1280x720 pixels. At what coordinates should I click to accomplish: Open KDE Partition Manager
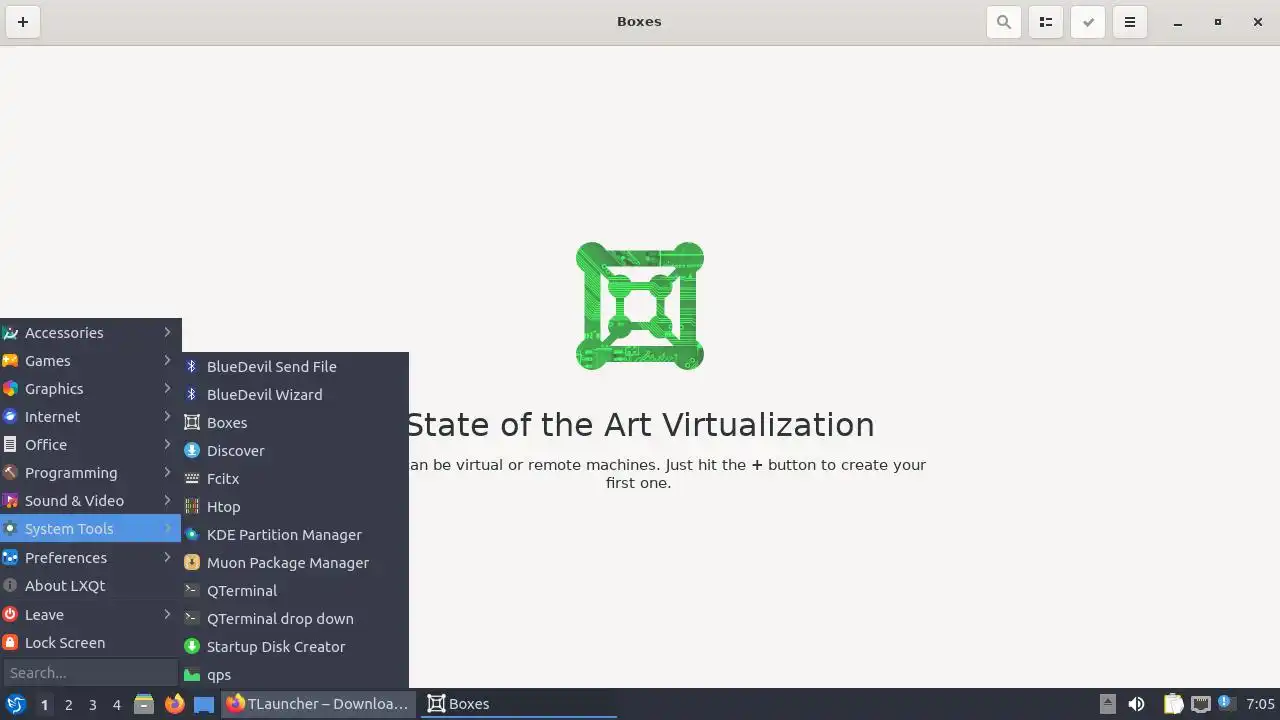coord(295,535)
